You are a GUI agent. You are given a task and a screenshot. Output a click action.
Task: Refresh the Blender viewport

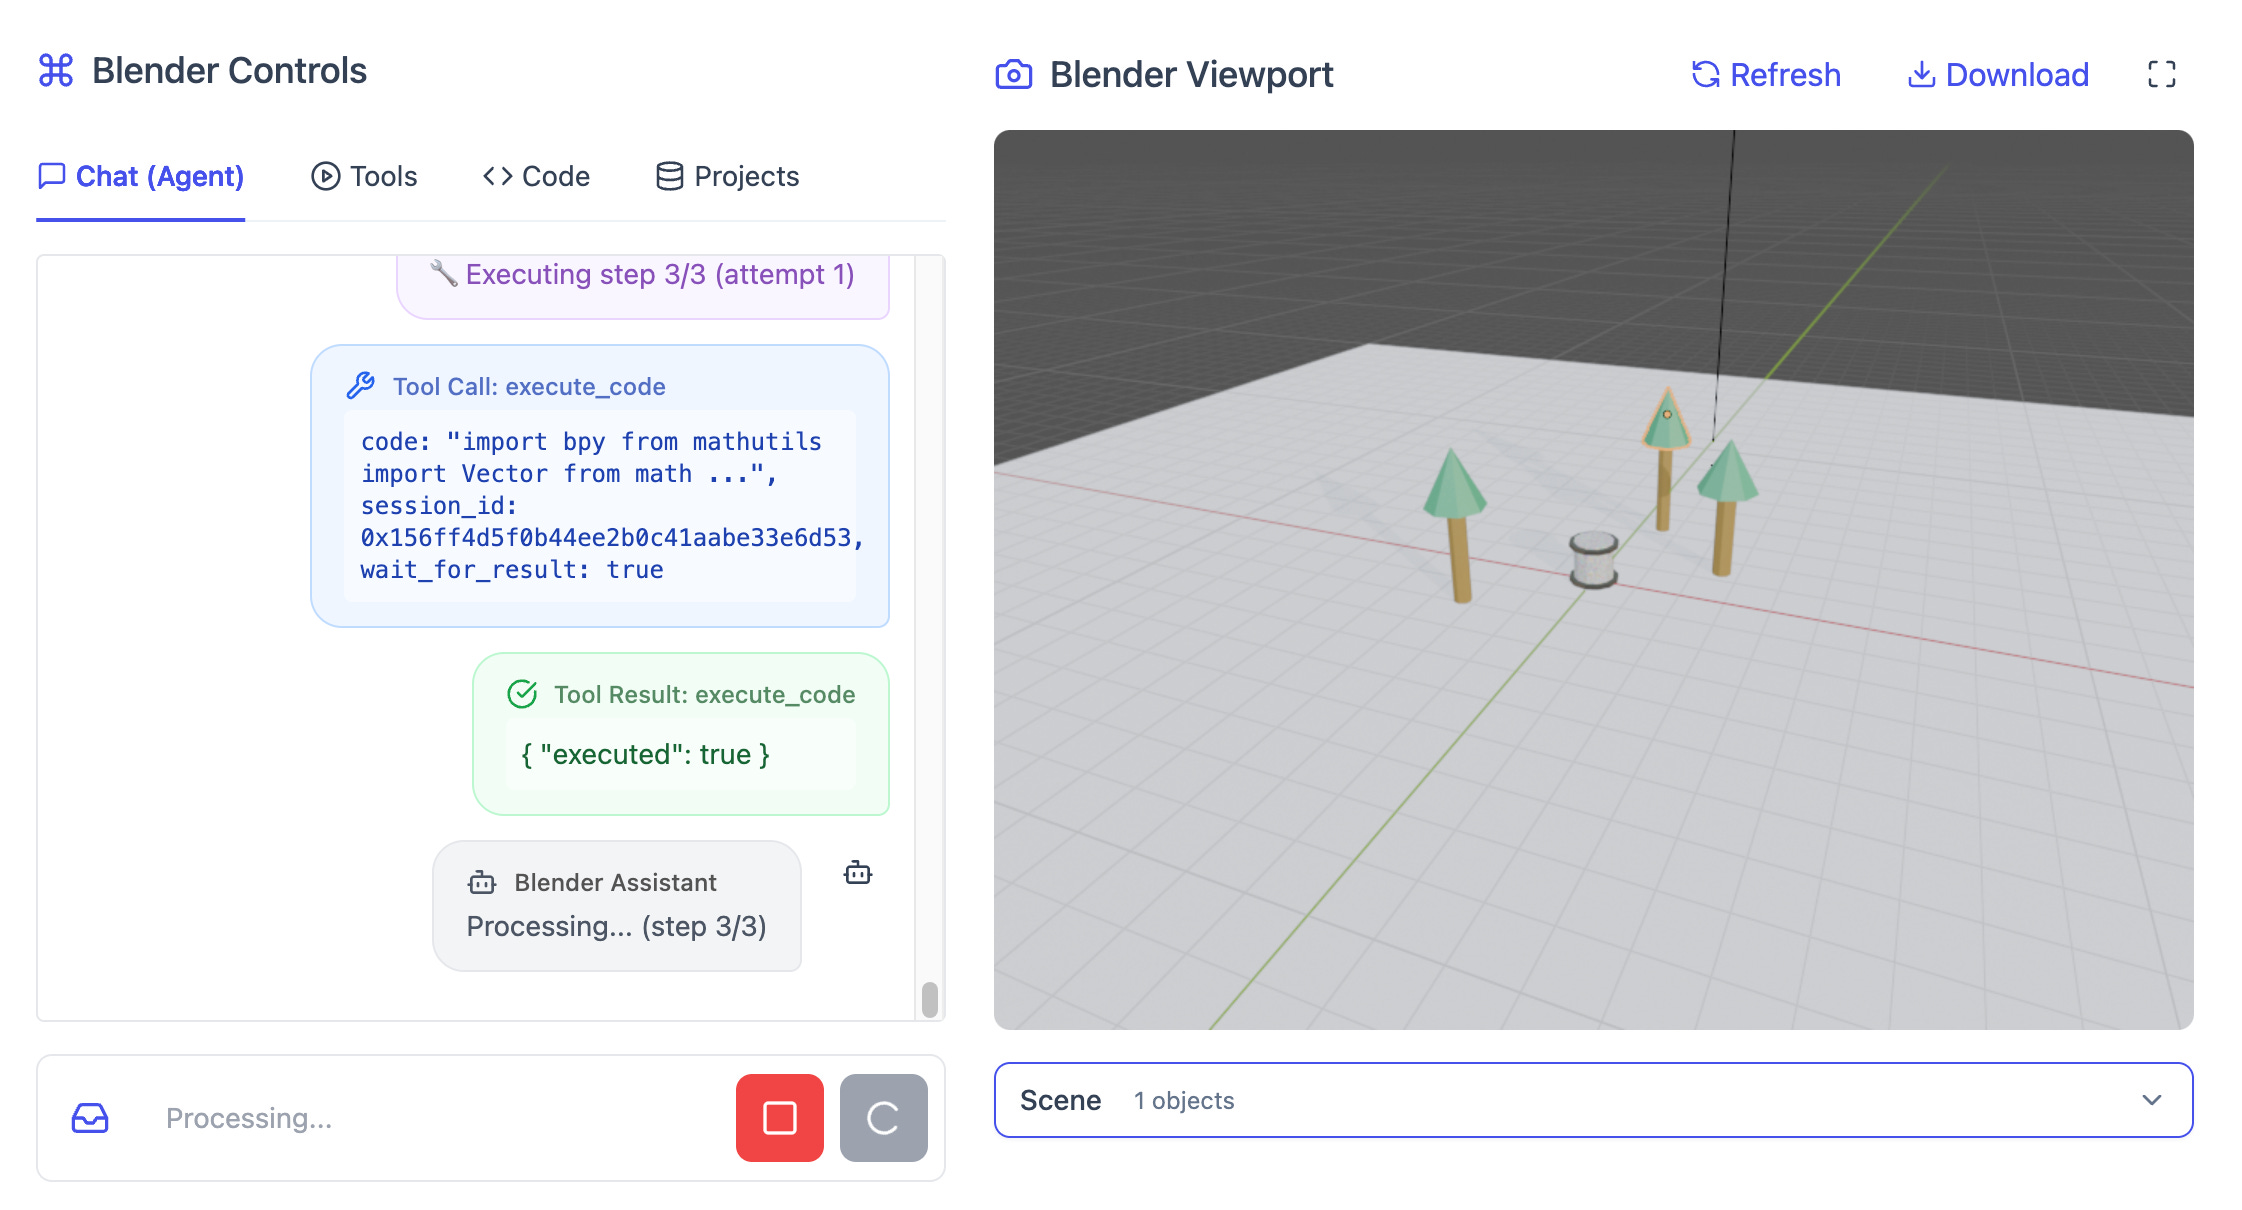tap(1765, 75)
